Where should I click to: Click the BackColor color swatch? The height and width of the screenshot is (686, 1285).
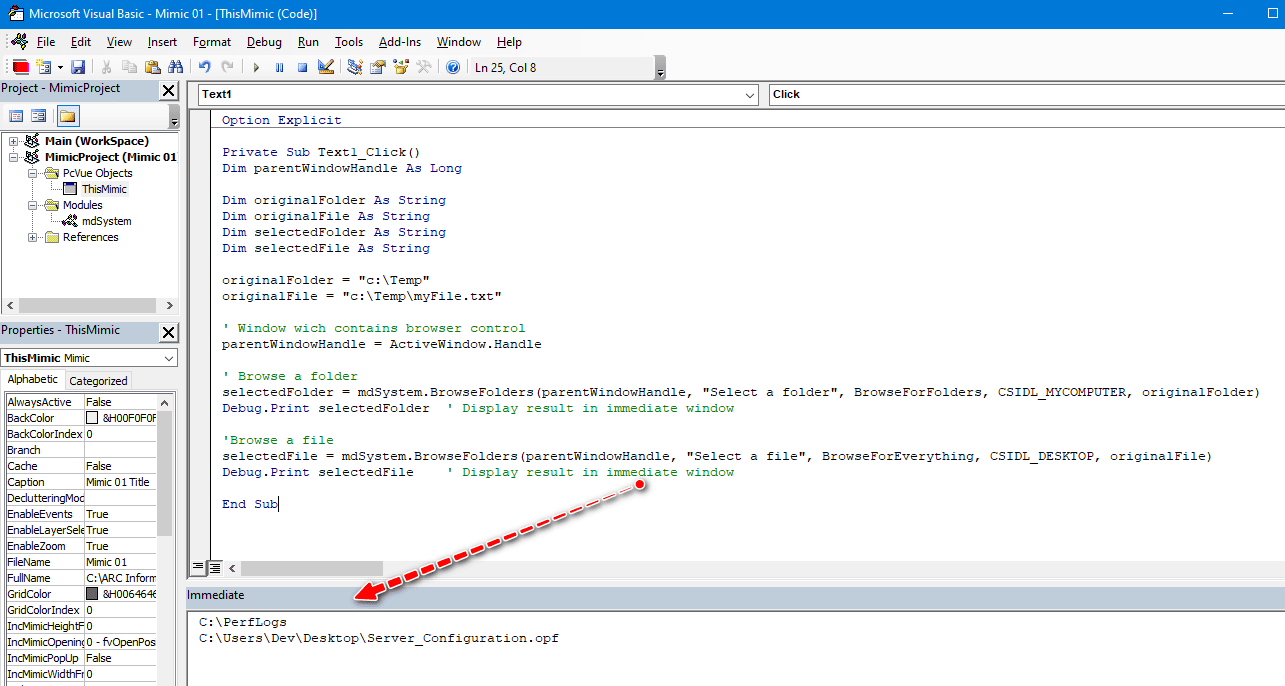(x=93, y=418)
